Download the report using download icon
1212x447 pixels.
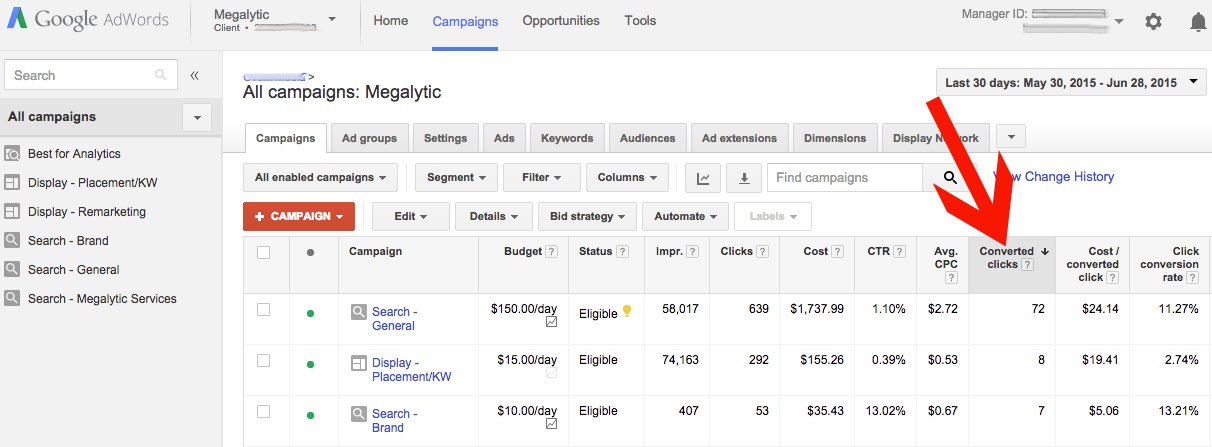coord(743,178)
